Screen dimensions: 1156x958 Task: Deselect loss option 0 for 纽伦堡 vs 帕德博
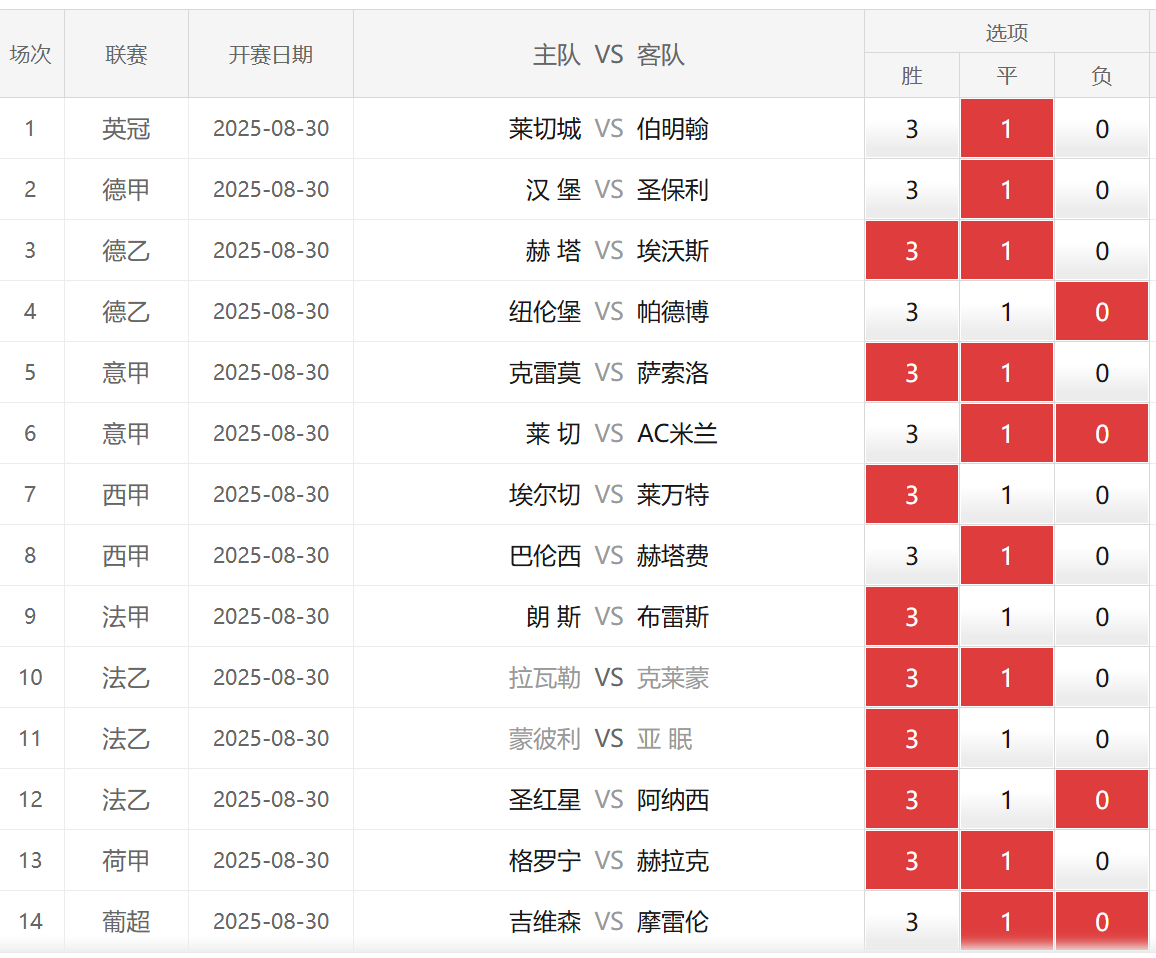[x=1102, y=311]
